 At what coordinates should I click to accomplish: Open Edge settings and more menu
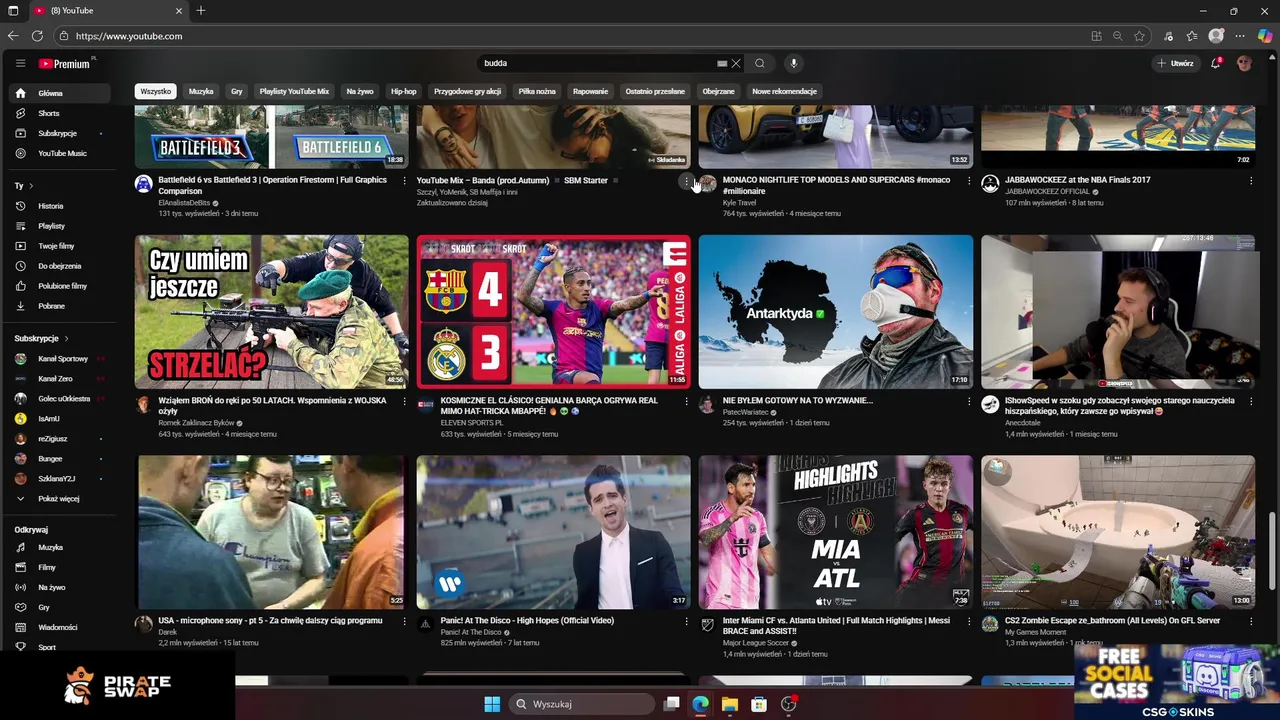[x=1240, y=36]
